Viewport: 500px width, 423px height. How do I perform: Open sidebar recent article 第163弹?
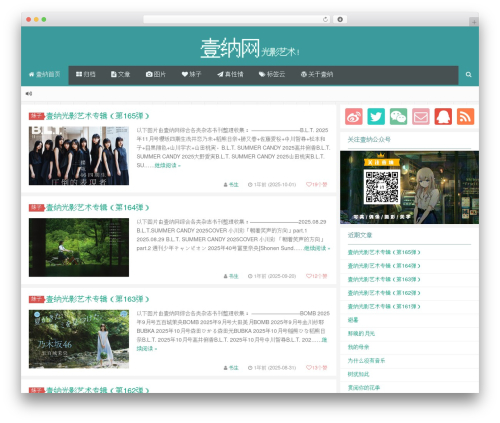(x=384, y=279)
